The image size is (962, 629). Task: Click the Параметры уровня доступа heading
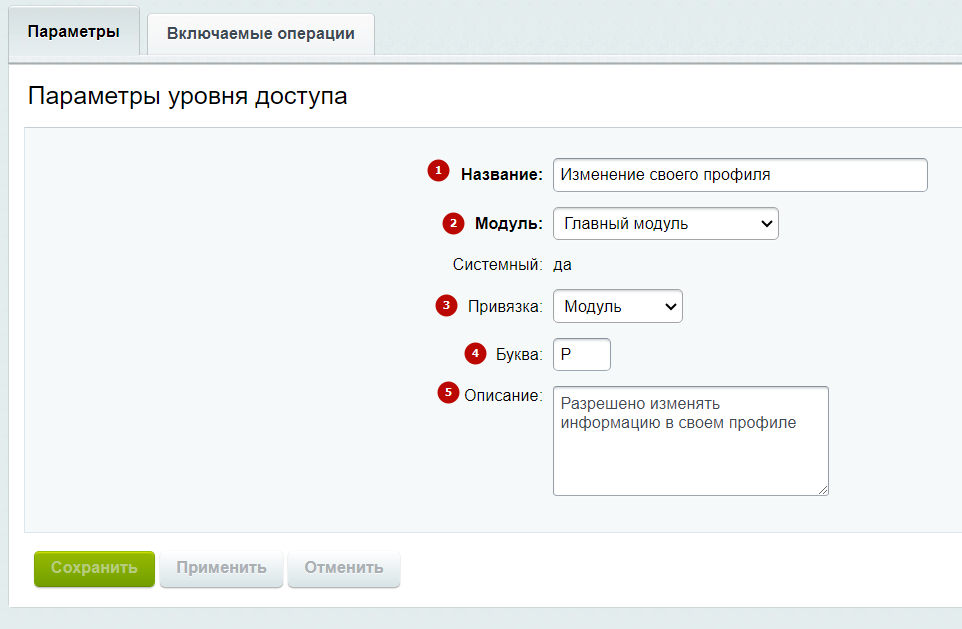(x=188, y=96)
